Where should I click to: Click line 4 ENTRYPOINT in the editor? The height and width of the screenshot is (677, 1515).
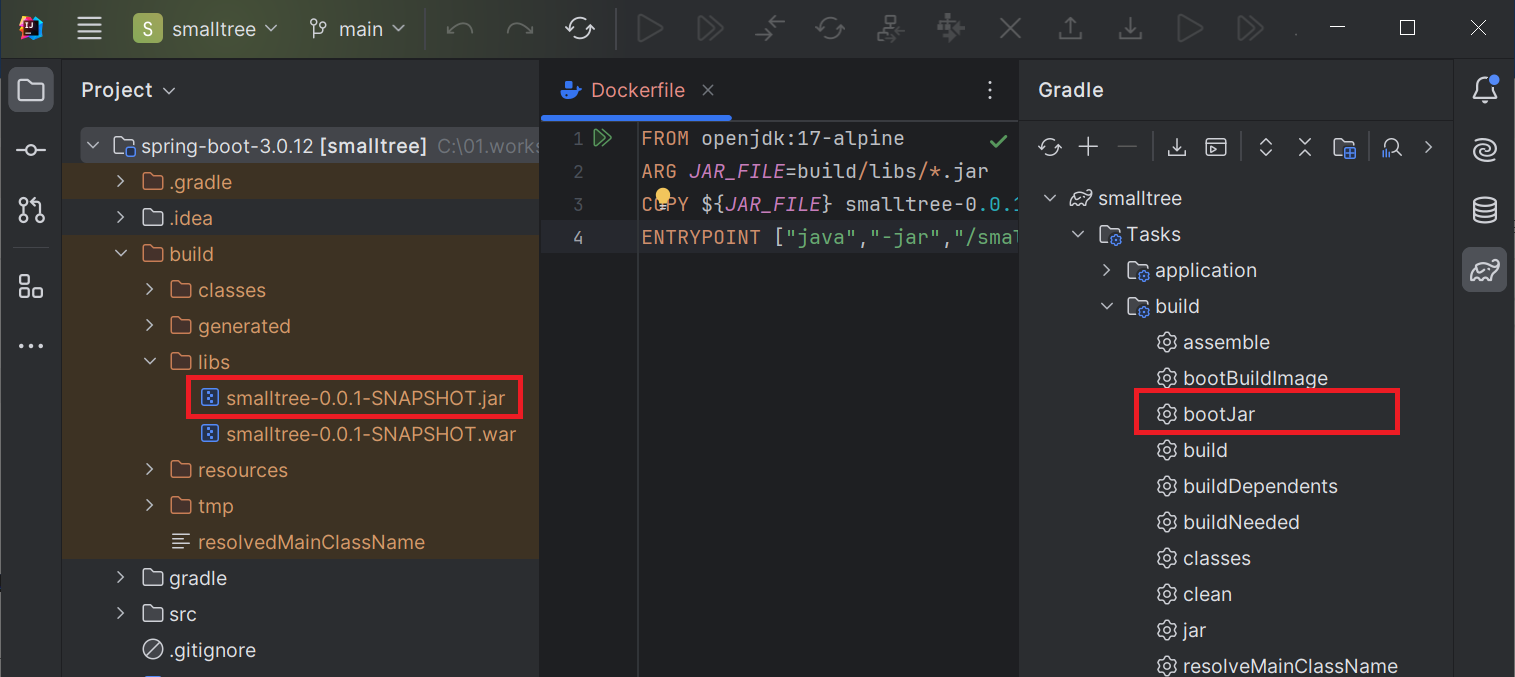(829, 237)
